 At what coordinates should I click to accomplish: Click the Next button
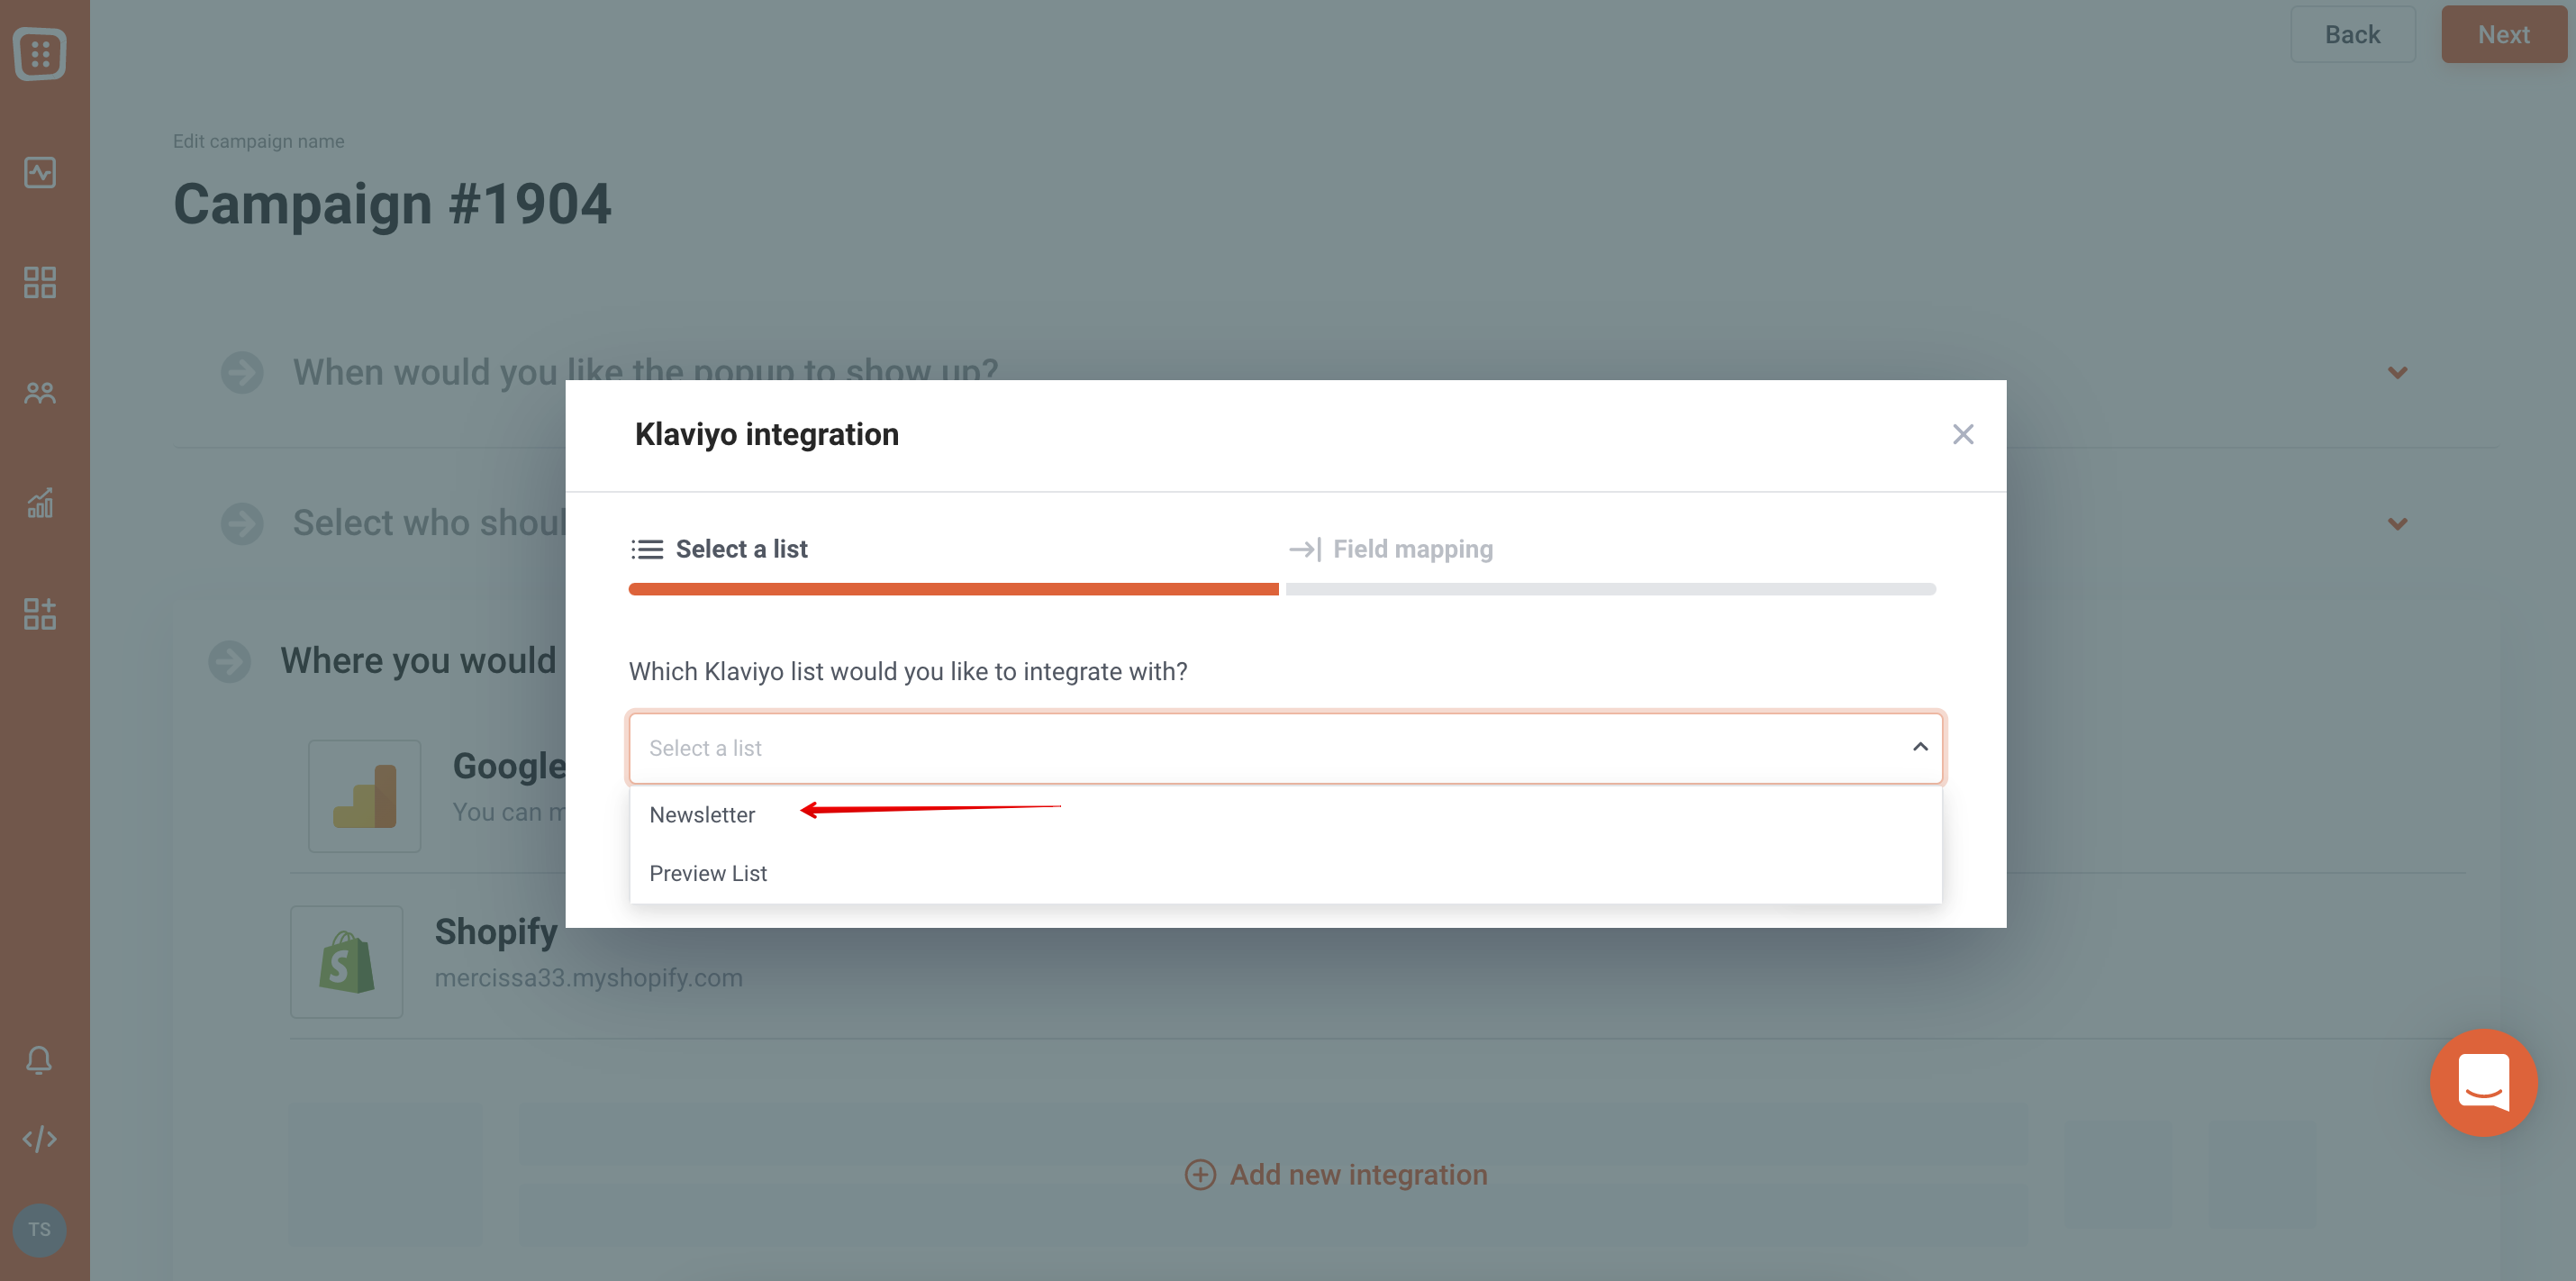click(x=2503, y=34)
